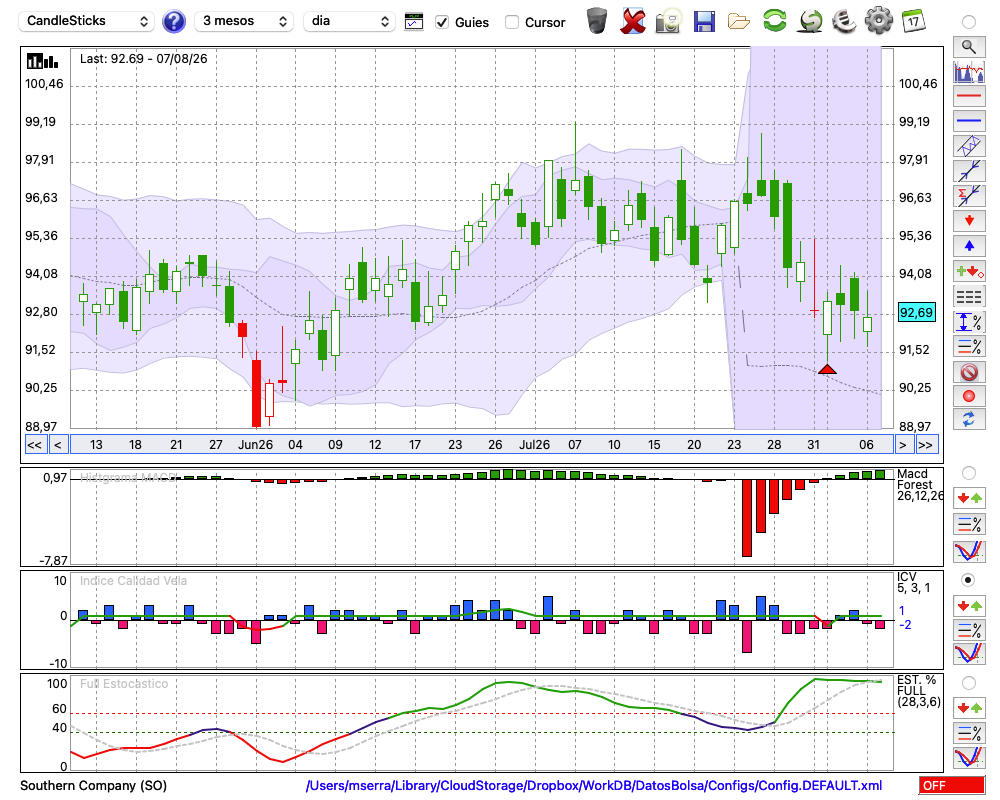Jump to chart start with << button
Viewport: 1000px width, 800px height.
(34, 445)
